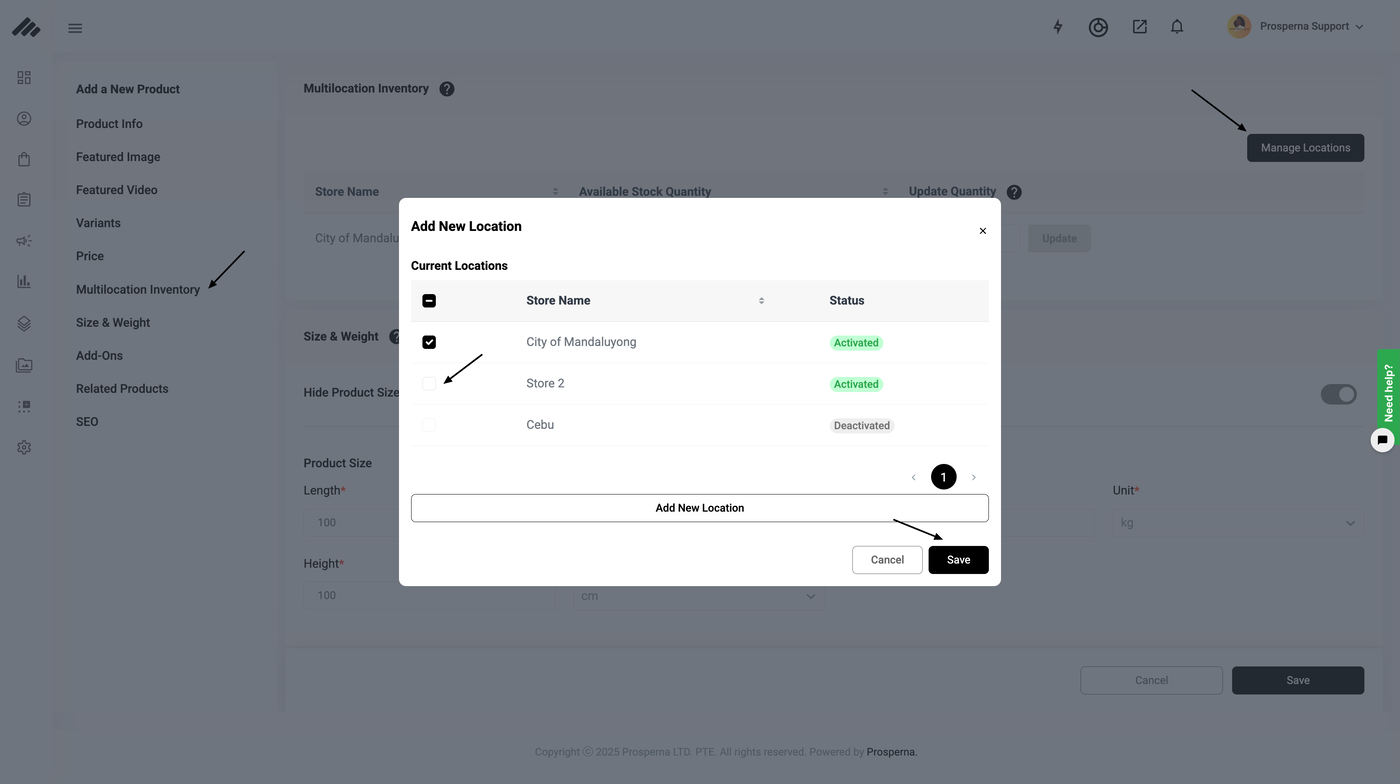1400x784 pixels.
Task: Go to next page of locations
Action: [x=973, y=477]
